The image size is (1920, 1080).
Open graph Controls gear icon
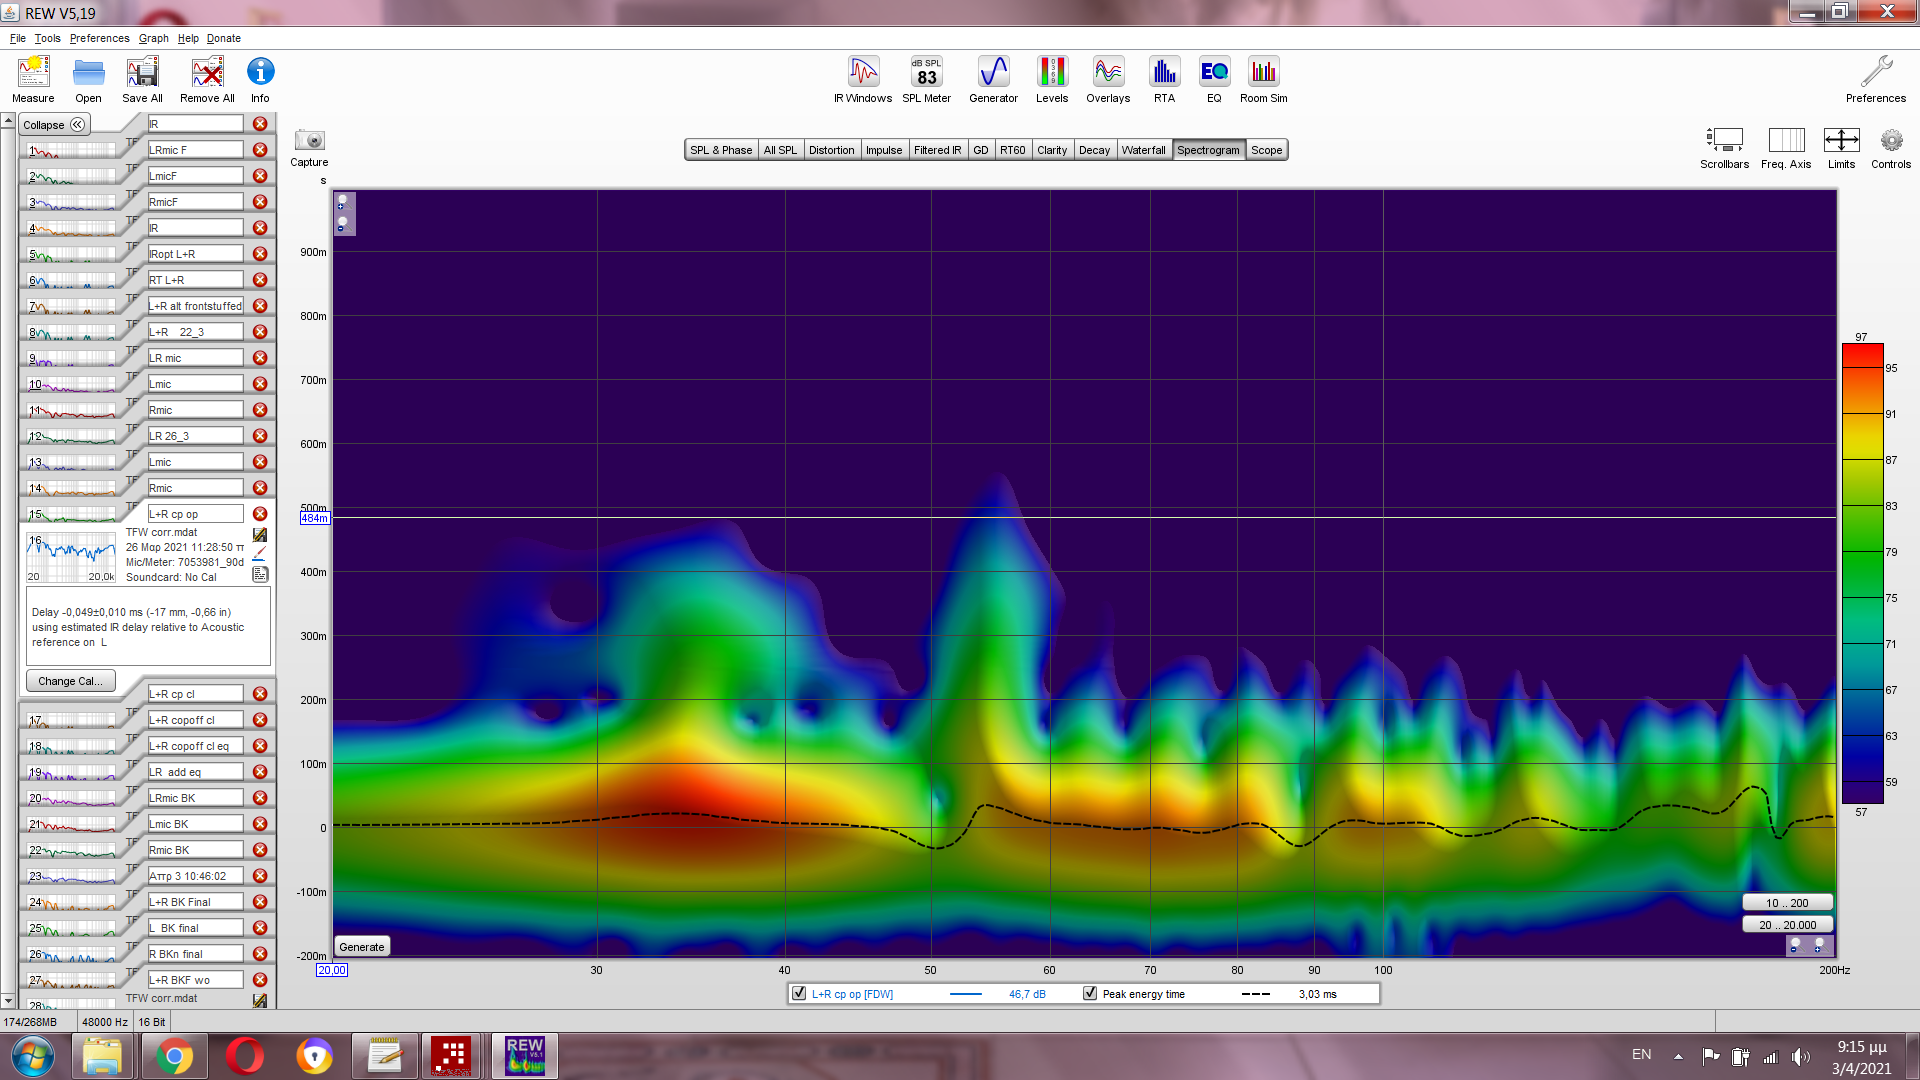pyautogui.click(x=1890, y=141)
